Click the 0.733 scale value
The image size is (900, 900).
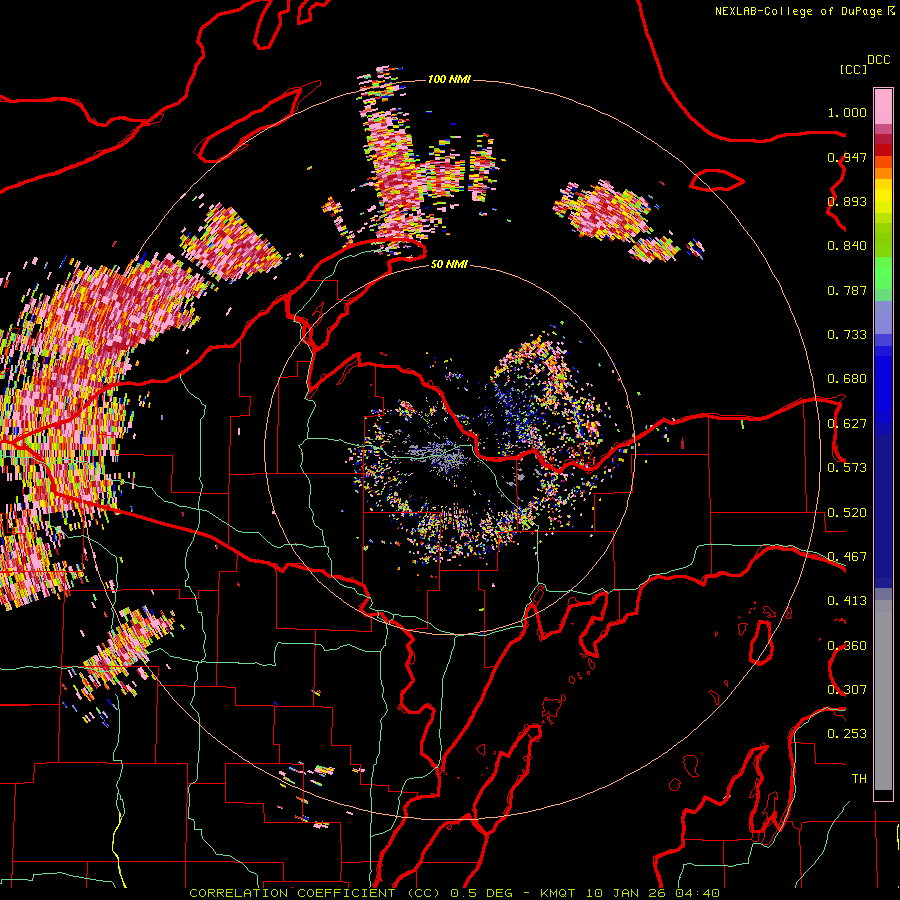[847, 335]
